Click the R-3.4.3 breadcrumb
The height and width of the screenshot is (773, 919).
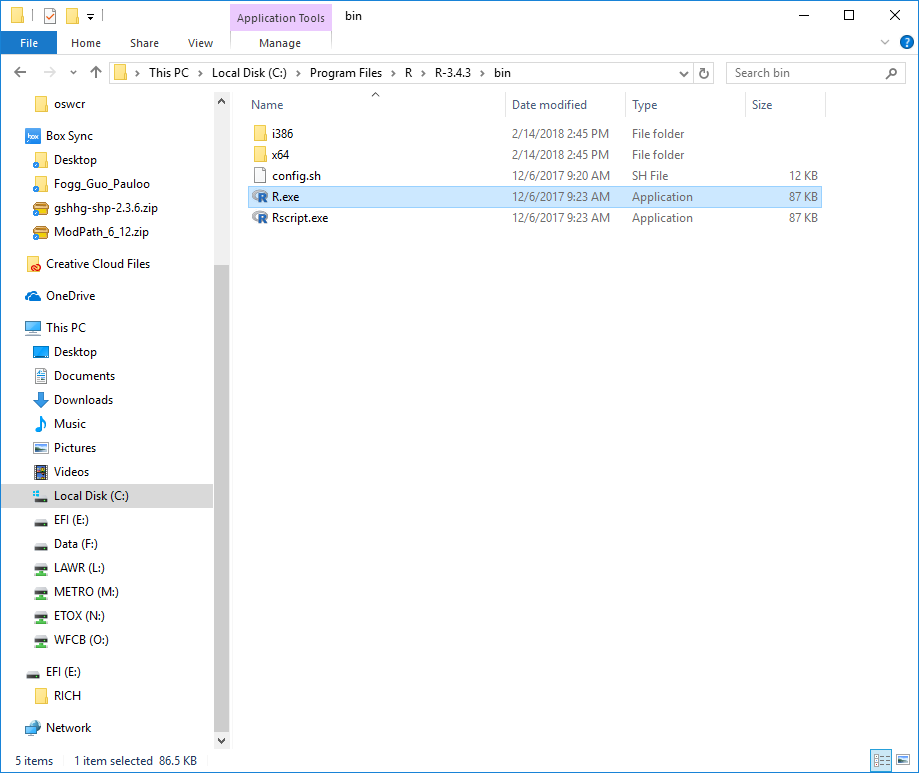pos(452,73)
